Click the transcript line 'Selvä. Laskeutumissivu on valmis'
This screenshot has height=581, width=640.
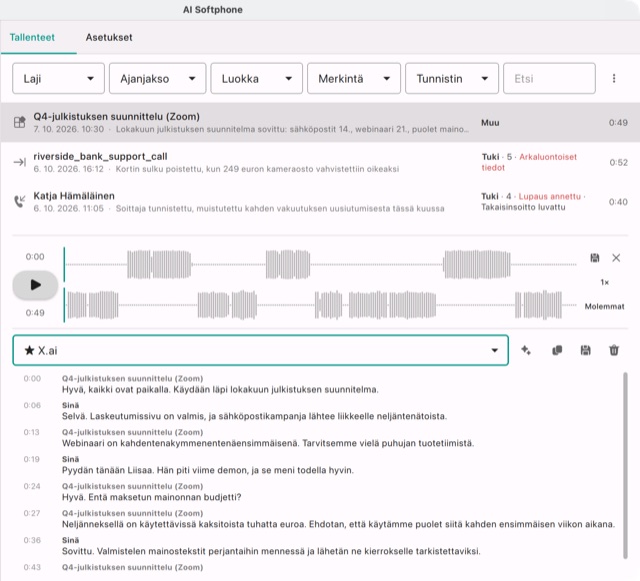pos(254,416)
